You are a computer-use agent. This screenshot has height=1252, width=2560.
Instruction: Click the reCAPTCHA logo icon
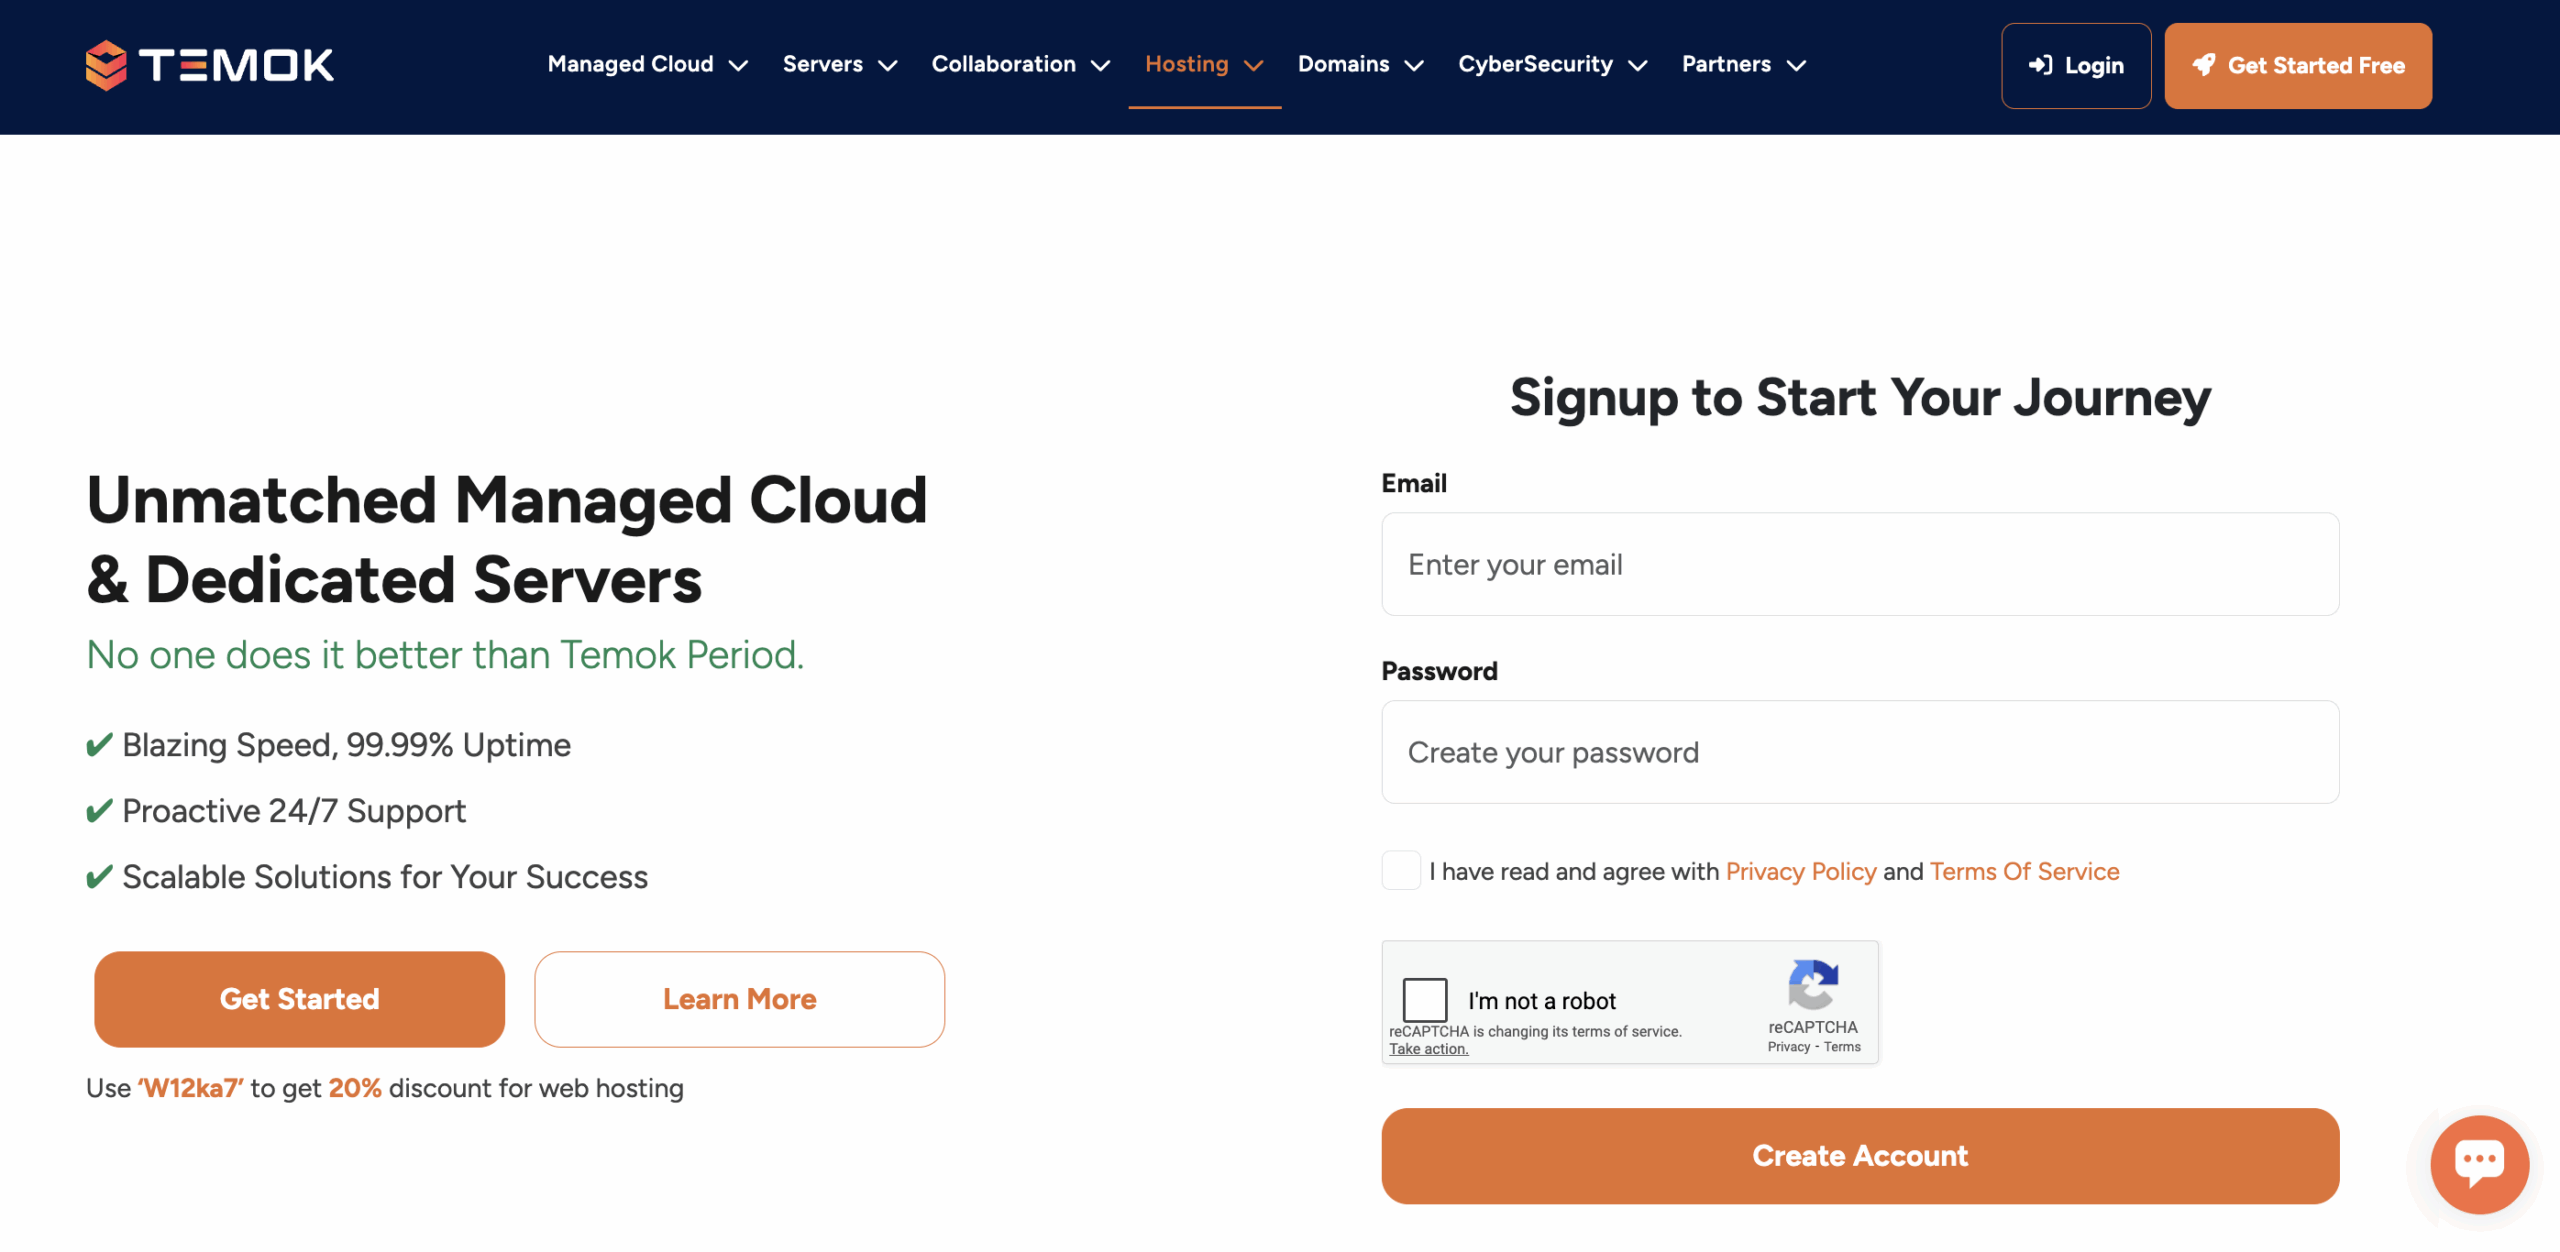(x=1812, y=985)
